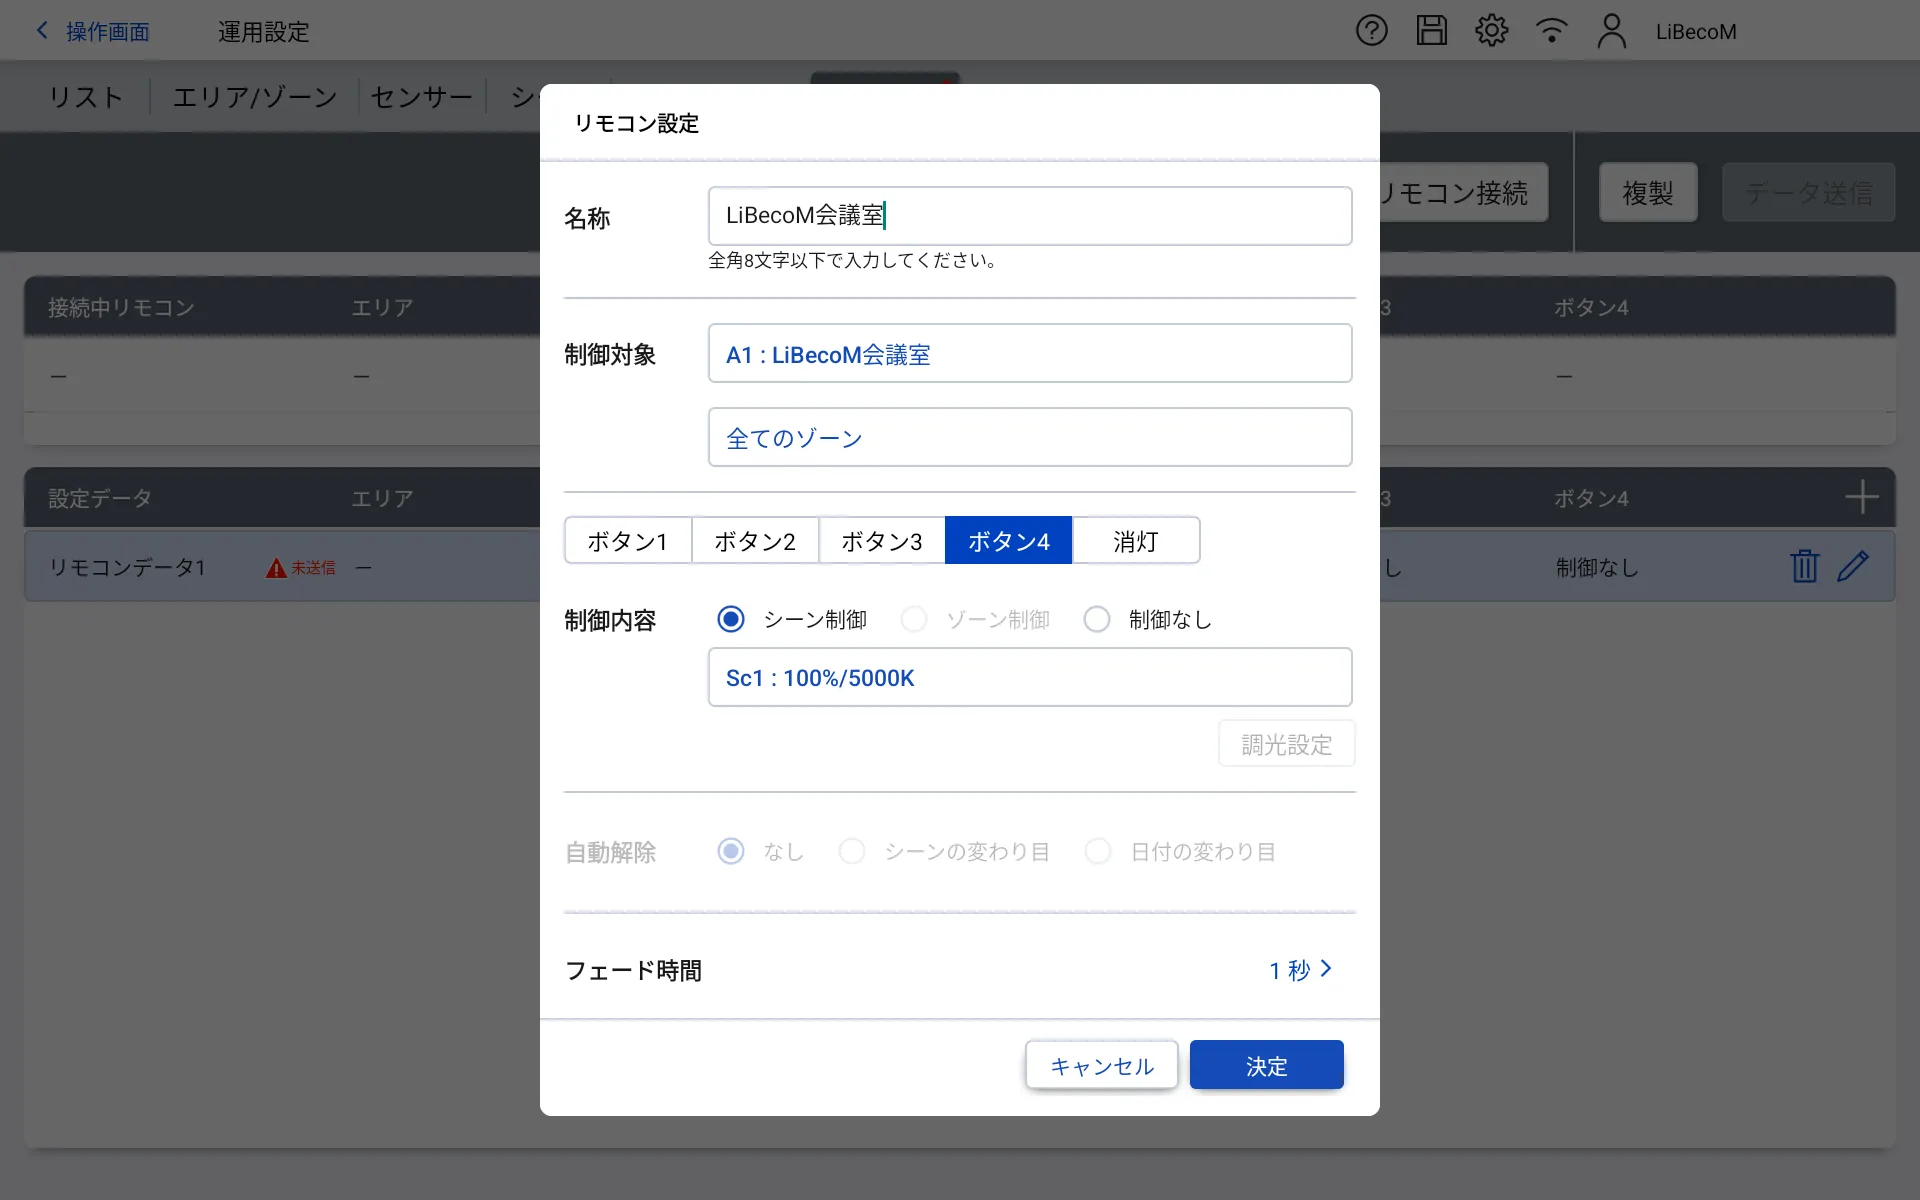Click the Wi-Fi status icon
The image size is (1920, 1200).
point(1551,31)
